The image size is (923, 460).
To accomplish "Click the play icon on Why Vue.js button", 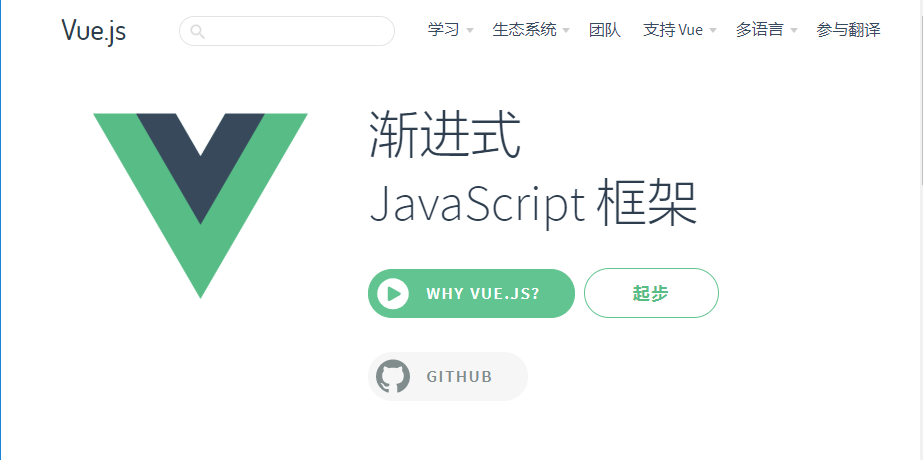I will [393, 293].
